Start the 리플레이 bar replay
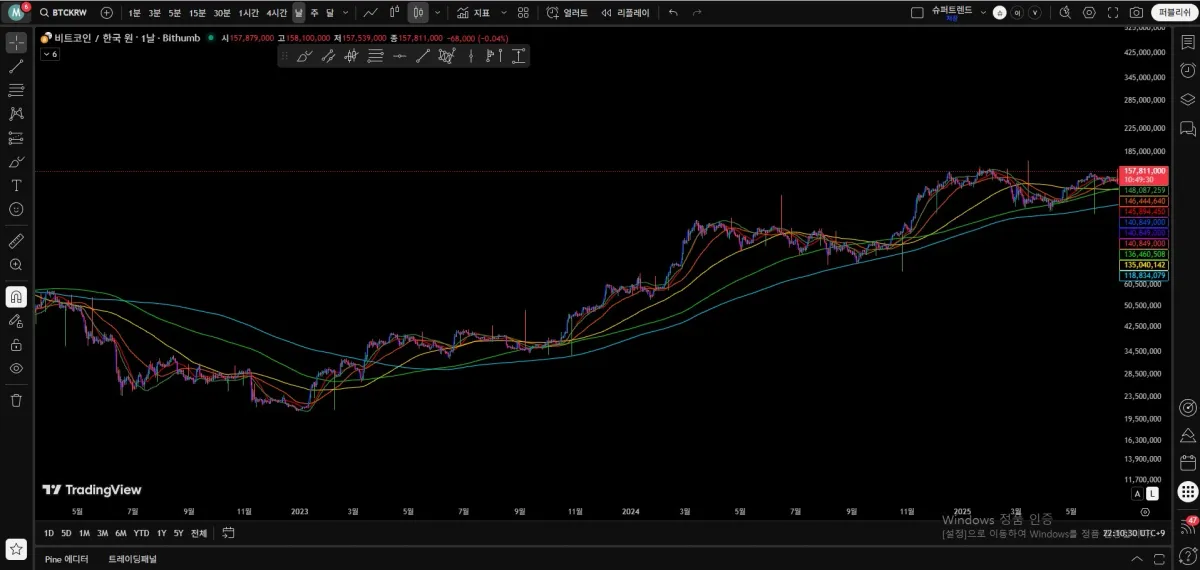 (625, 13)
